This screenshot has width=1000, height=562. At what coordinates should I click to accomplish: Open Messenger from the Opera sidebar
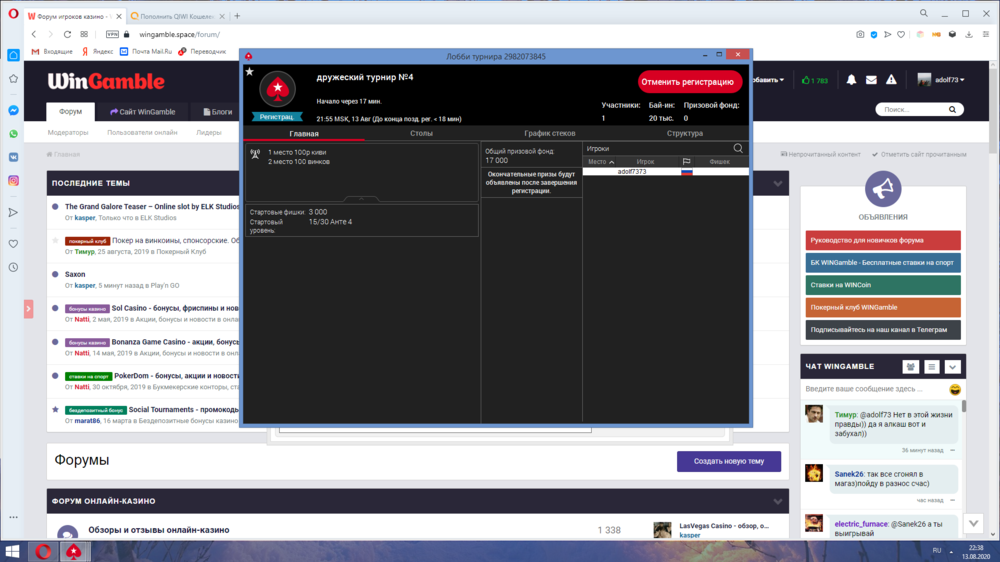[x=14, y=111]
